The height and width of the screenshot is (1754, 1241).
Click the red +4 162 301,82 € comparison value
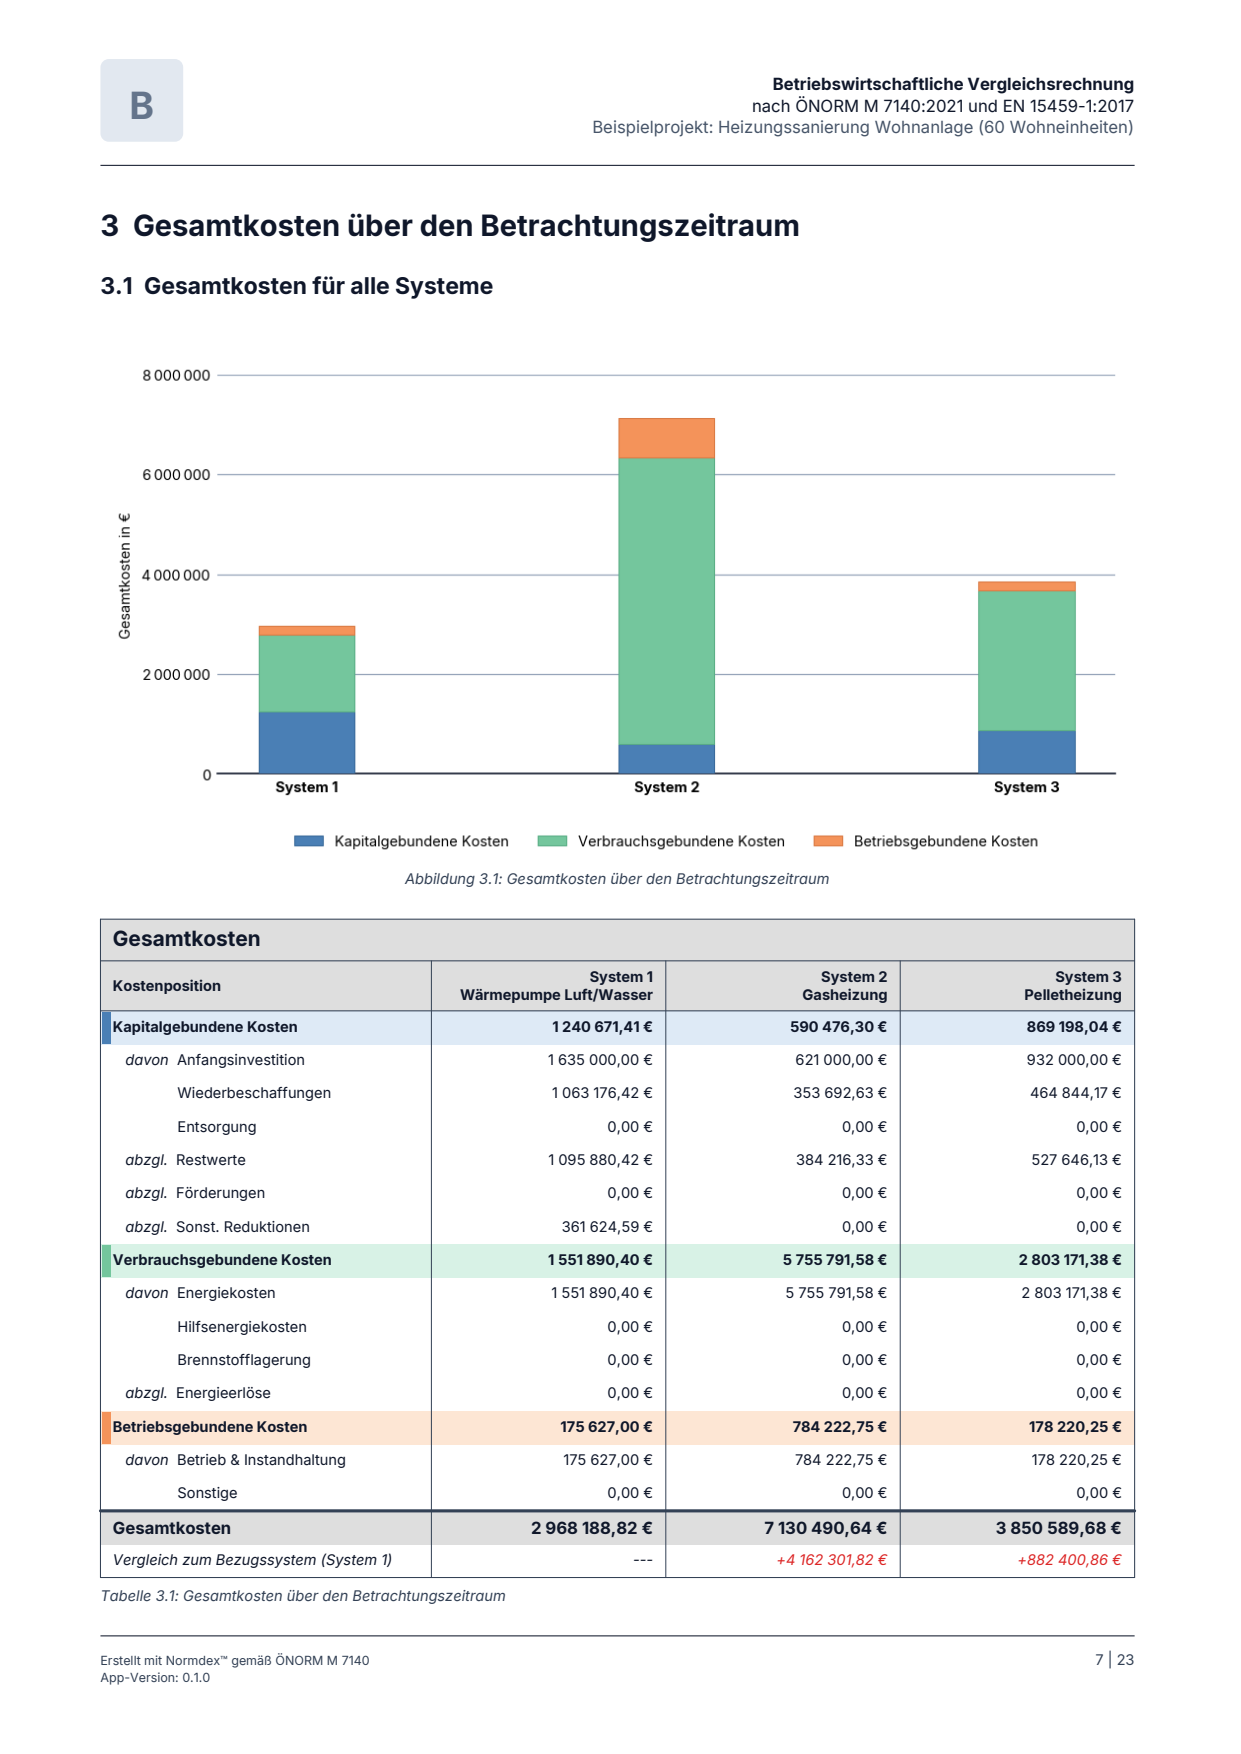point(831,1560)
